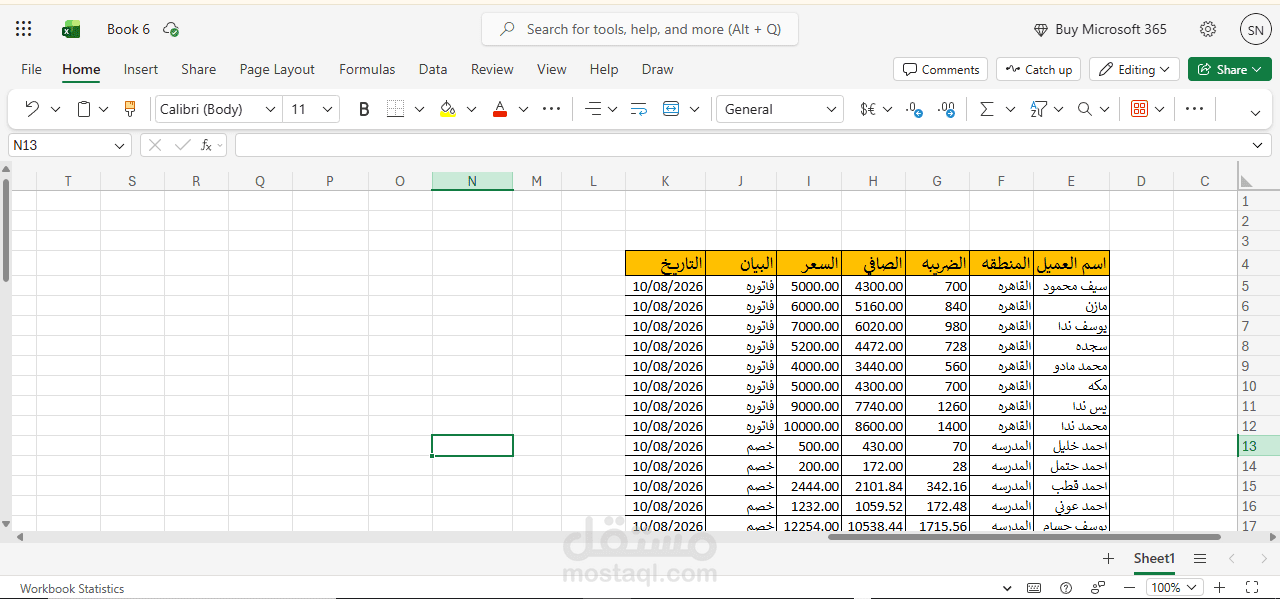
Task: Click Merge and Center icon
Action: click(x=671, y=109)
